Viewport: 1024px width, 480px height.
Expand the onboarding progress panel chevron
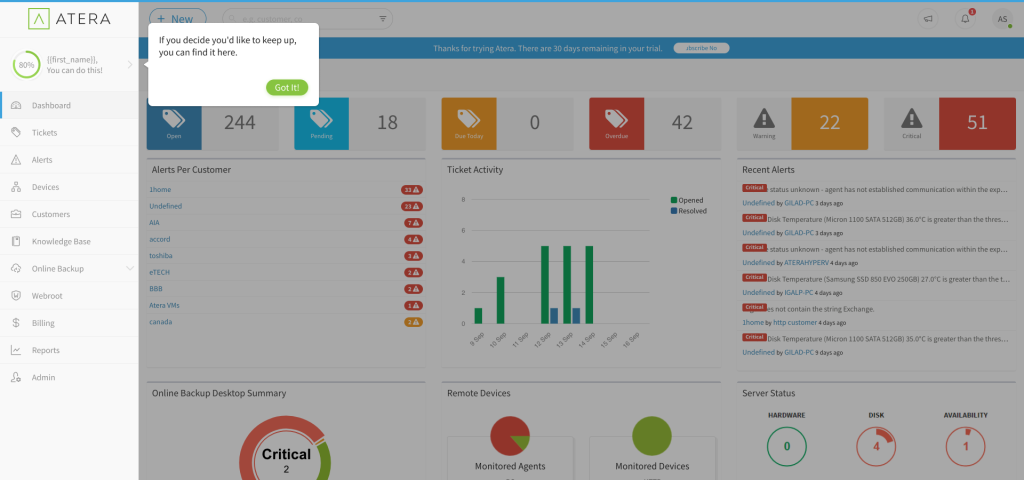pyautogui.click(x=130, y=65)
